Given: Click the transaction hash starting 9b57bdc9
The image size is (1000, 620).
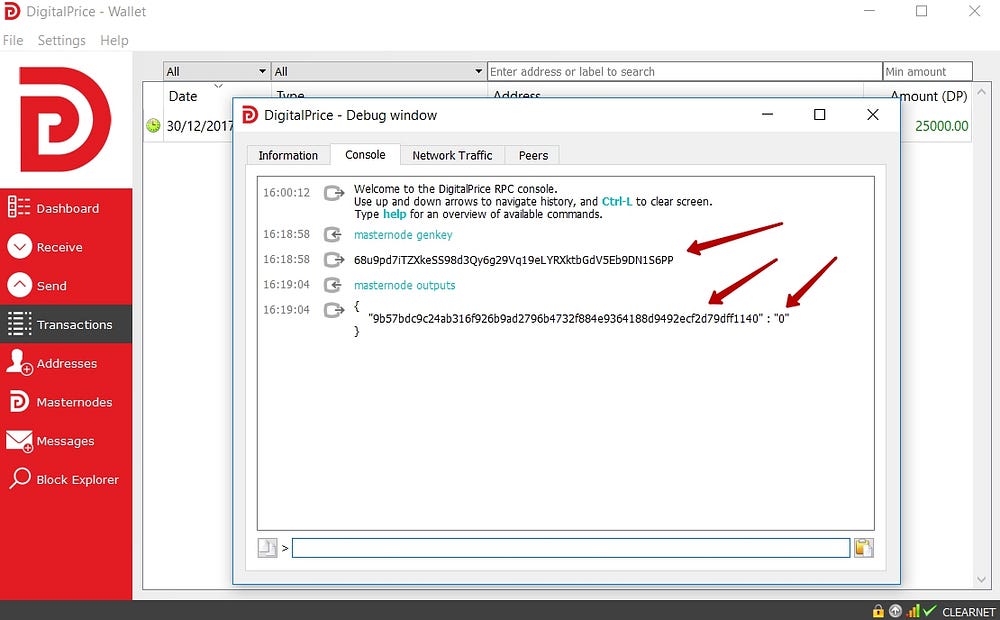Looking at the screenshot, I should pos(565,318).
